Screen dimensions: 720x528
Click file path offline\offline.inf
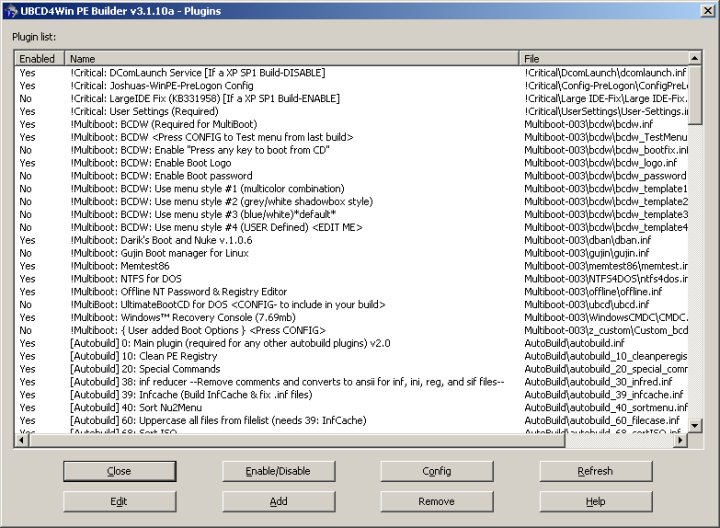pyautogui.click(x=593, y=291)
